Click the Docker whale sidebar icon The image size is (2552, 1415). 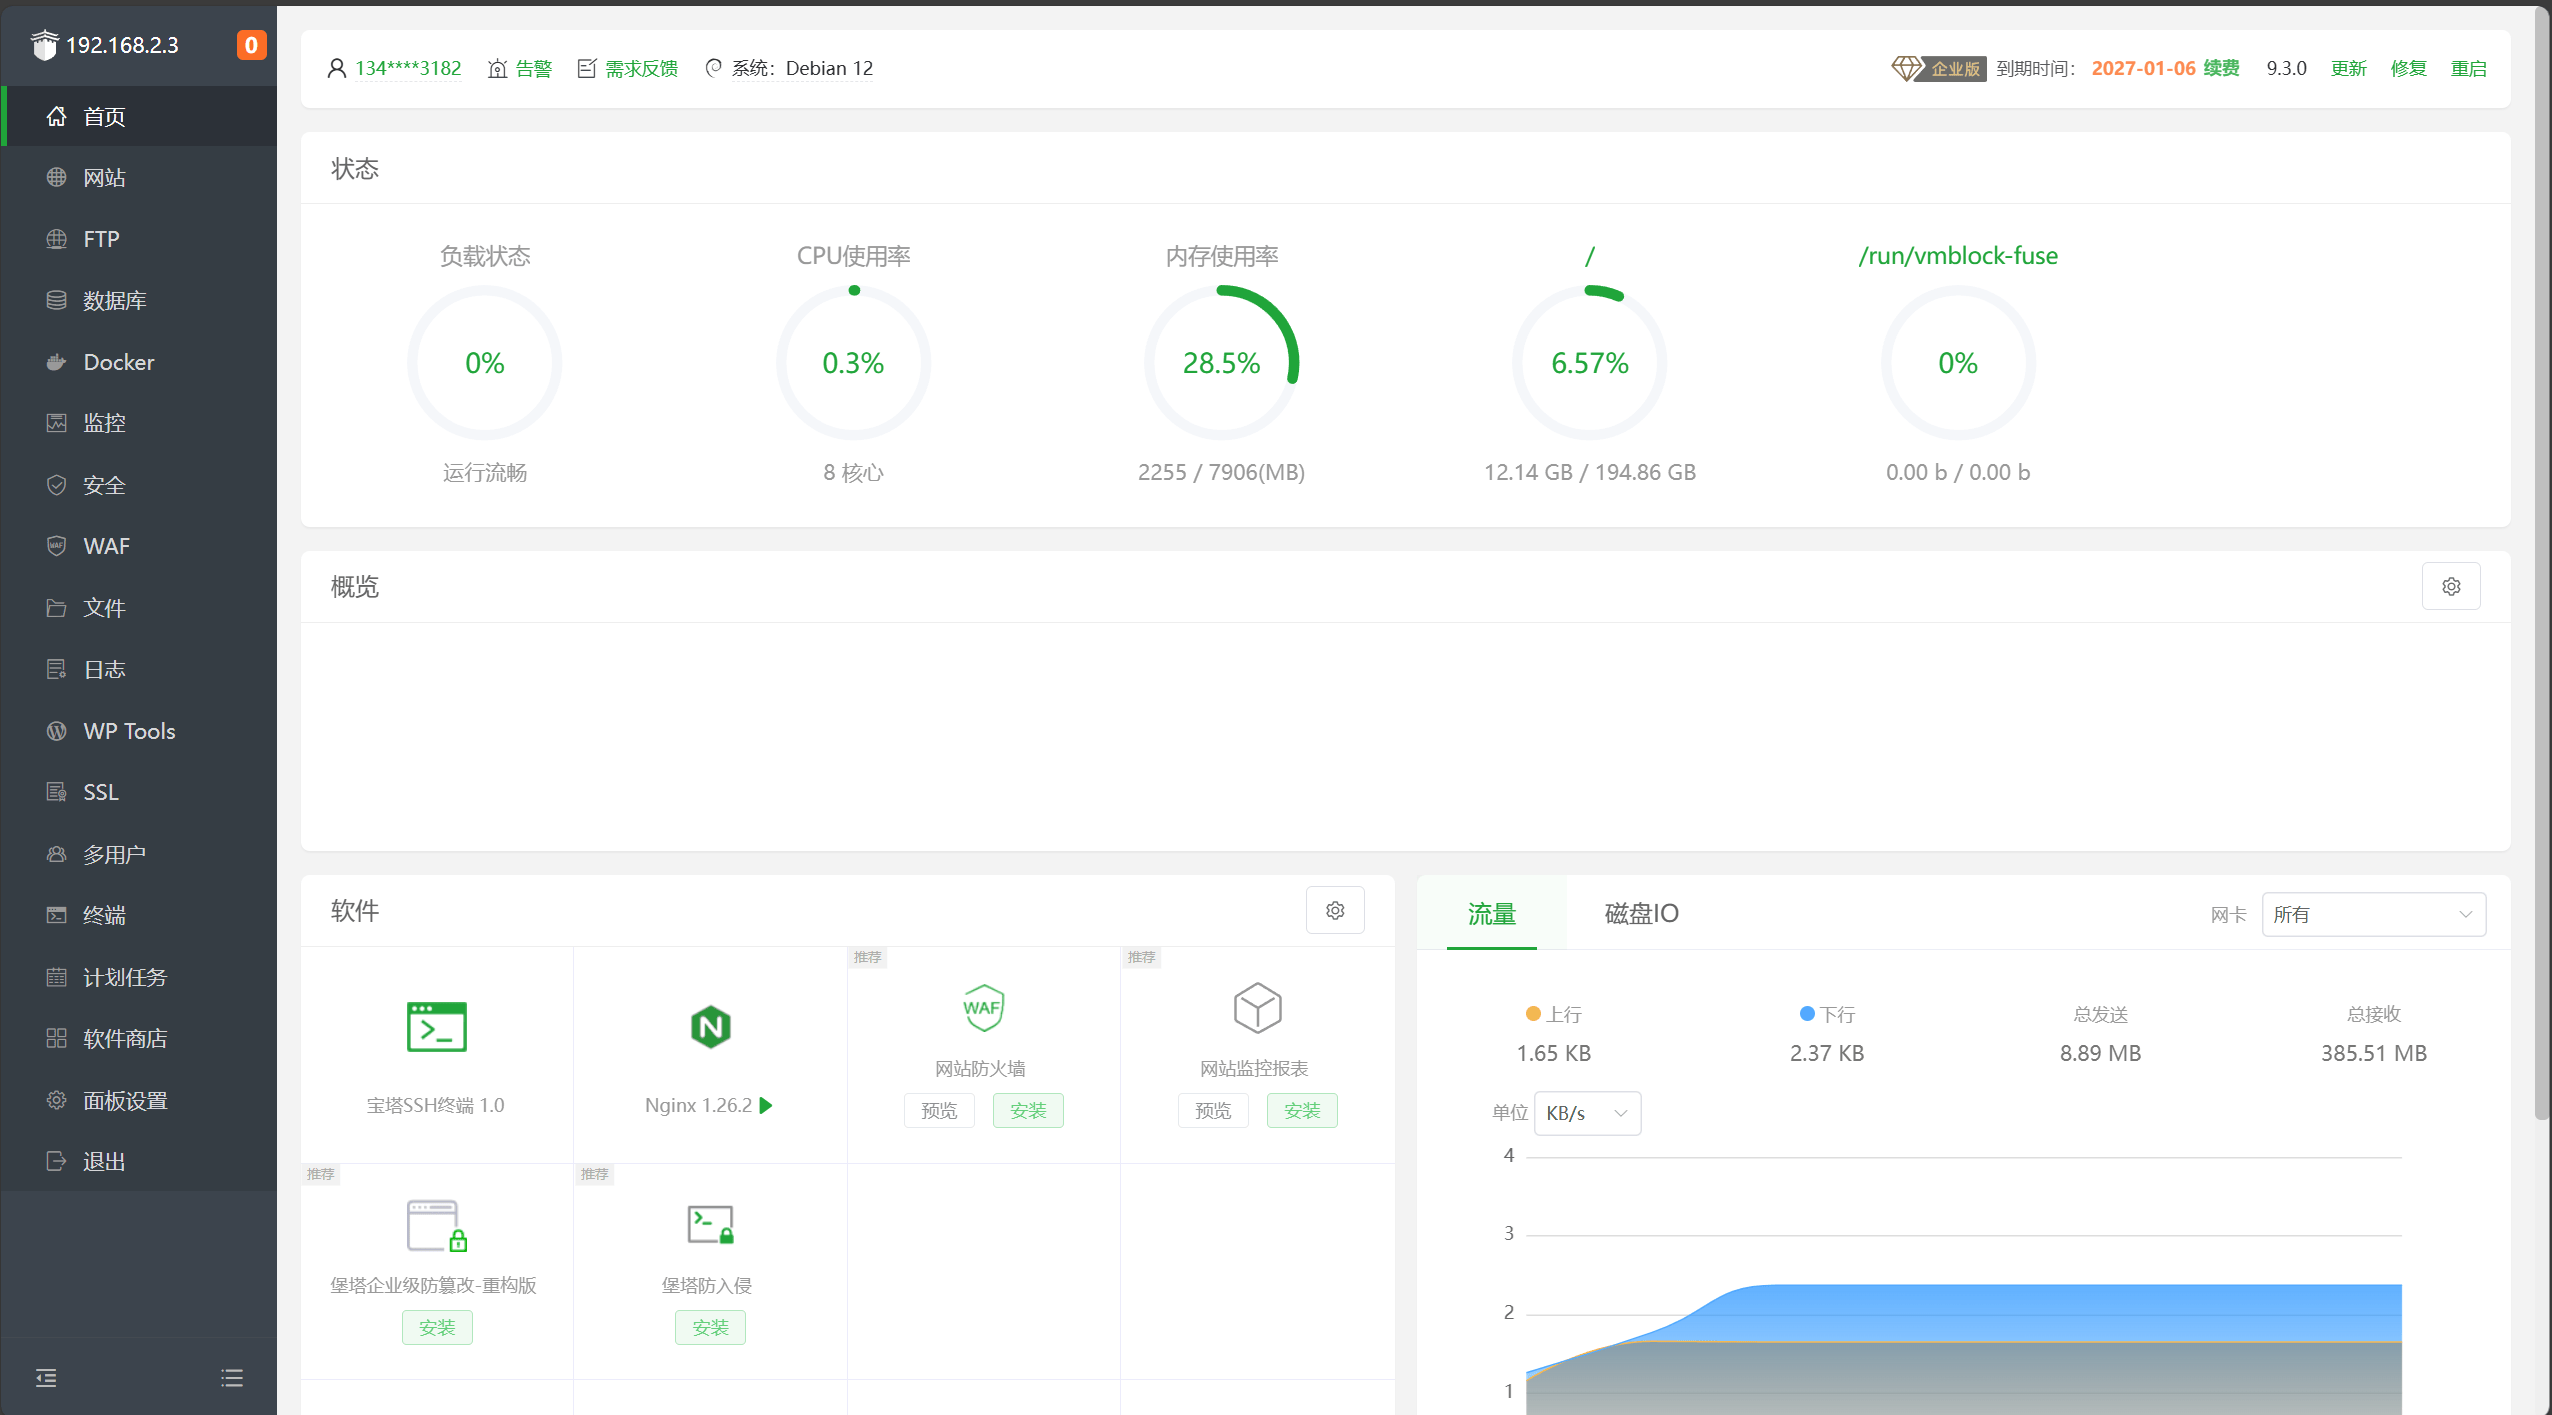(x=56, y=362)
